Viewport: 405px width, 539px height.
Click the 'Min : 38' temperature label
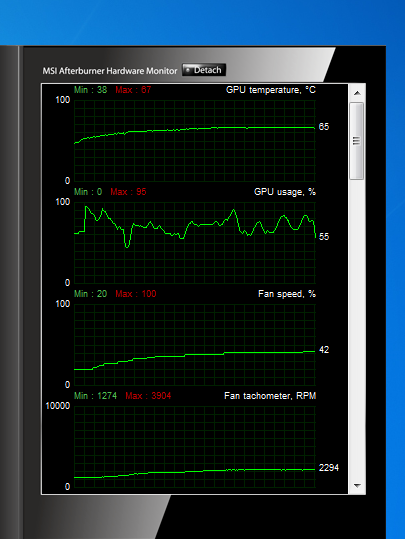pyautogui.click(x=90, y=90)
